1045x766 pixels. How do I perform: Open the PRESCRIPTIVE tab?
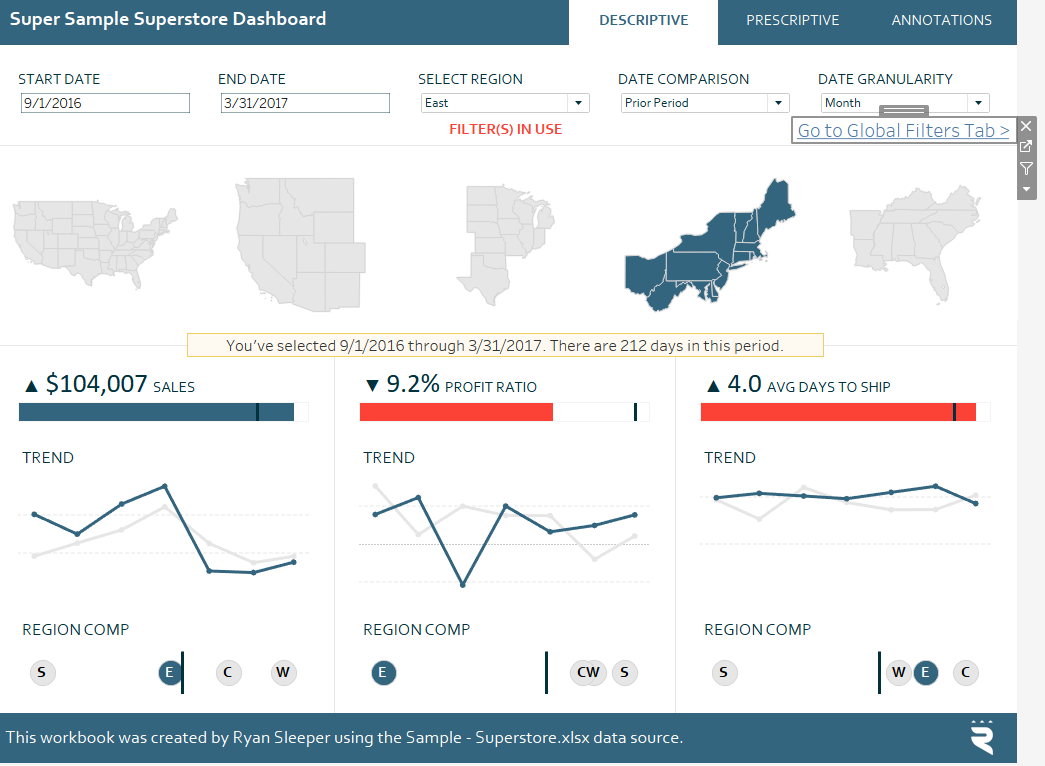[792, 21]
